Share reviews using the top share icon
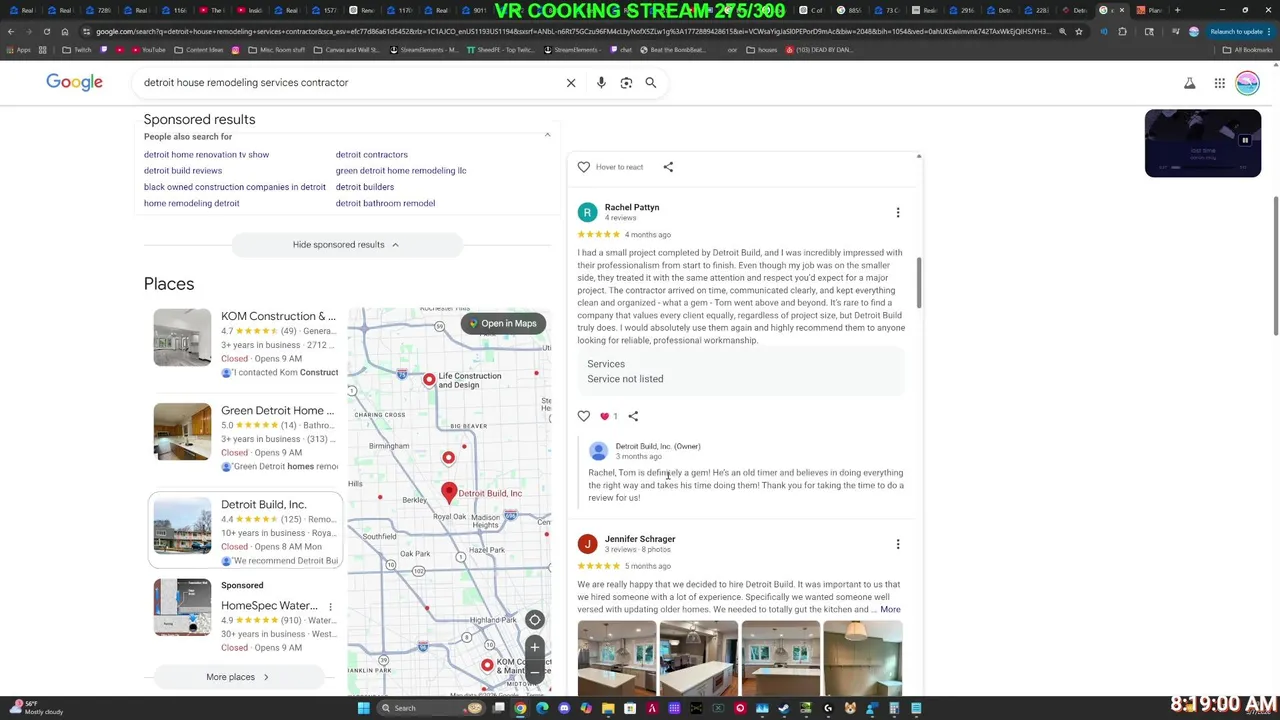Viewport: 1280px width, 720px height. (x=668, y=167)
